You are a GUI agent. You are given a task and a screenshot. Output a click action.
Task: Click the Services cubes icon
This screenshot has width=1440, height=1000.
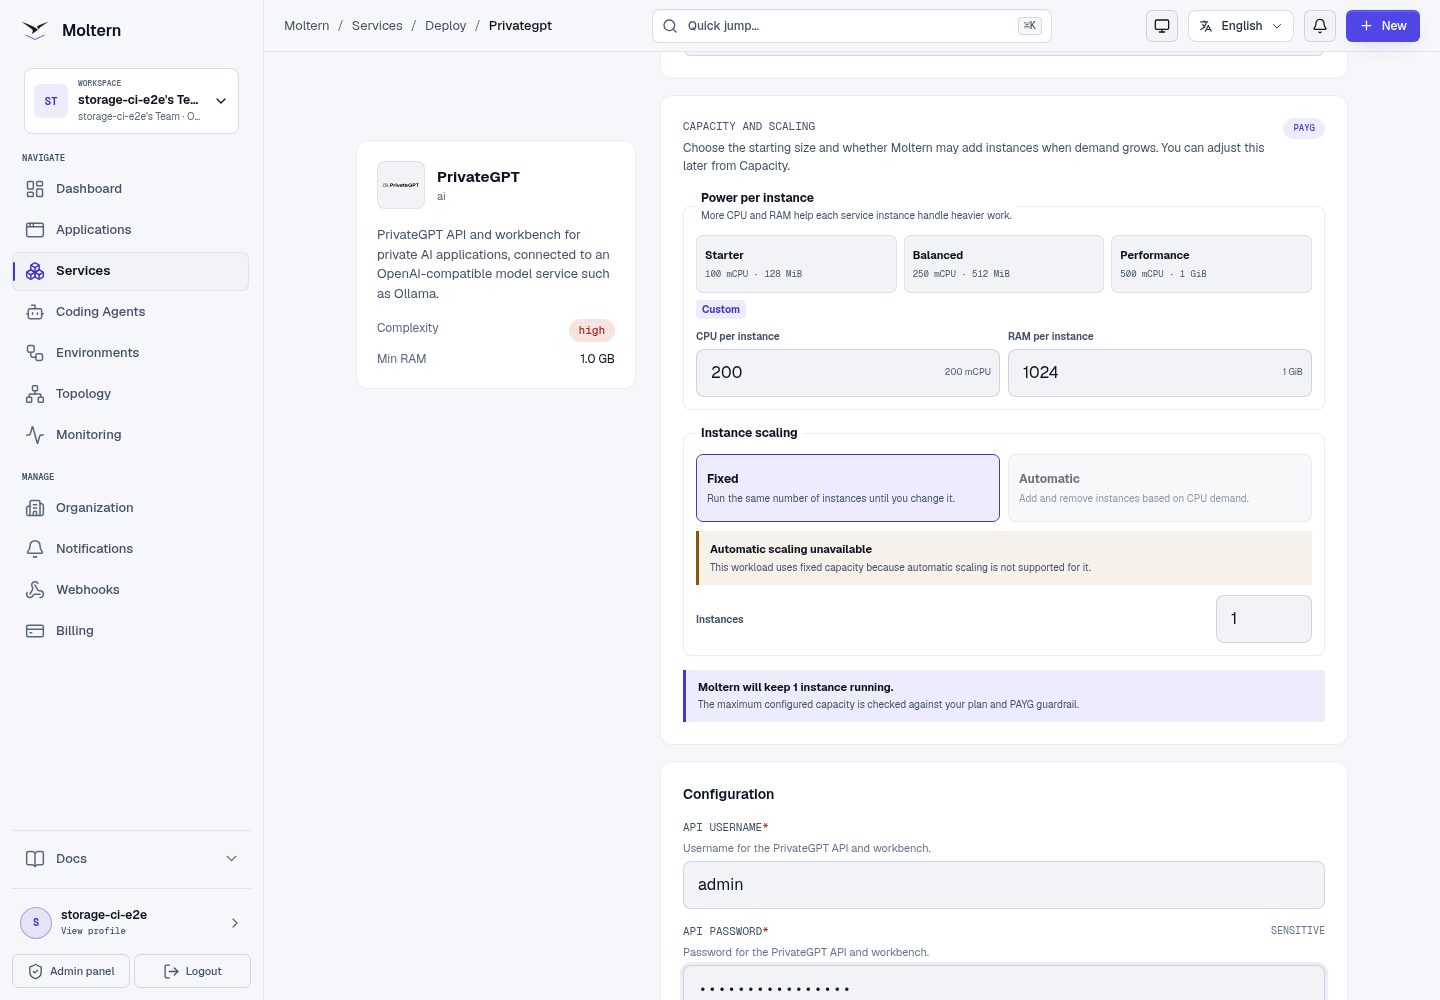click(35, 271)
